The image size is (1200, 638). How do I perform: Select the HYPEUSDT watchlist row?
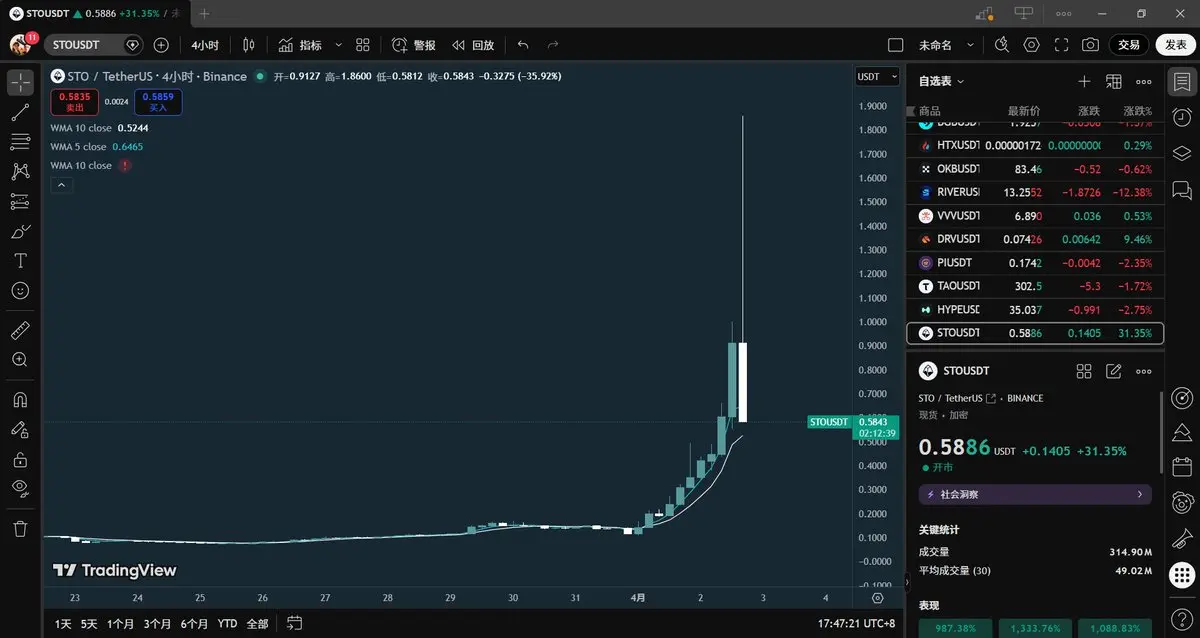click(x=1035, y=310)
